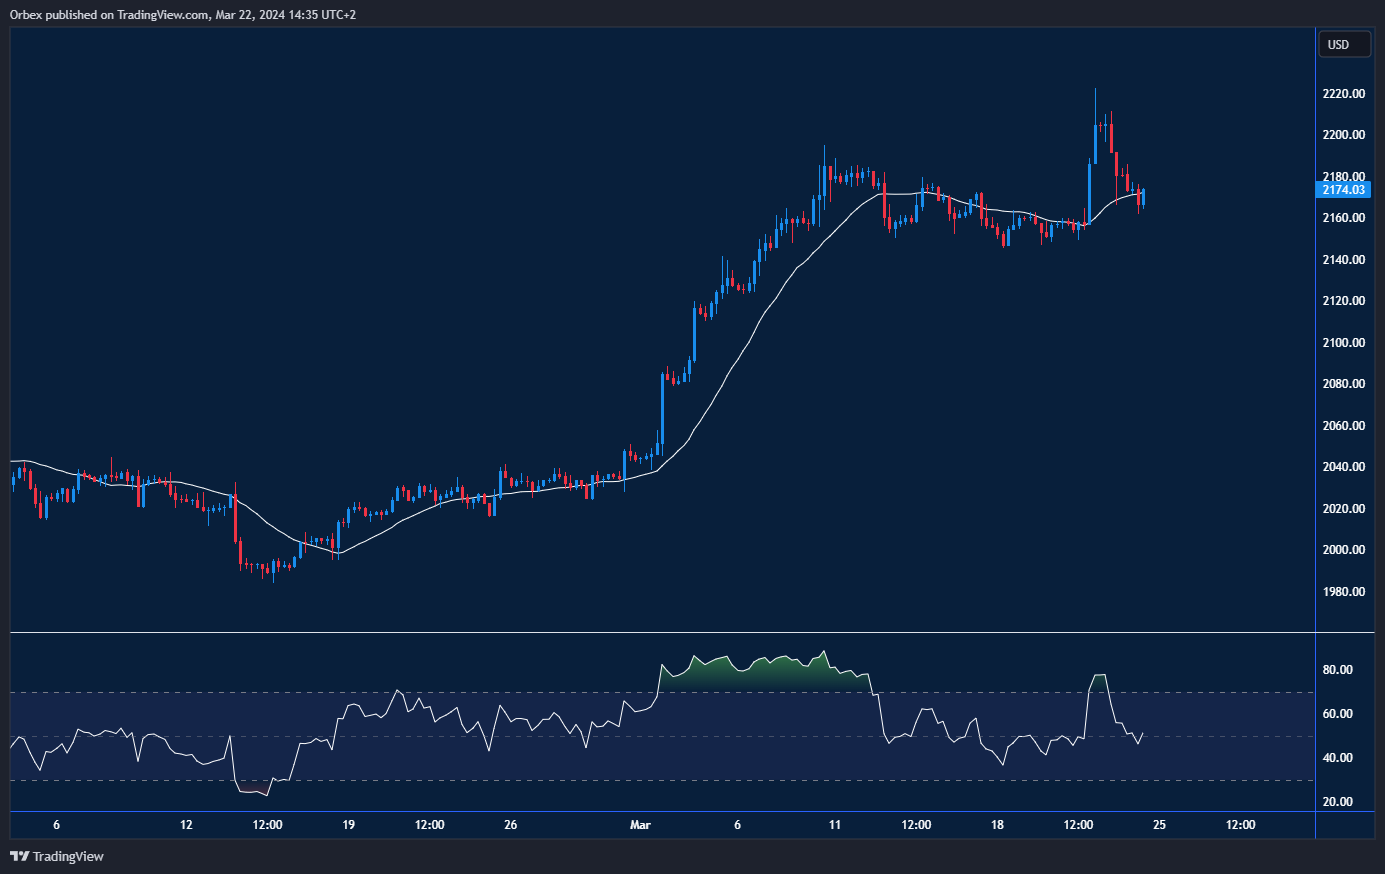Screen dimensions: 1385x874
Task: Select the Mar label on the time axis
Action: click(x=639, y=825)
